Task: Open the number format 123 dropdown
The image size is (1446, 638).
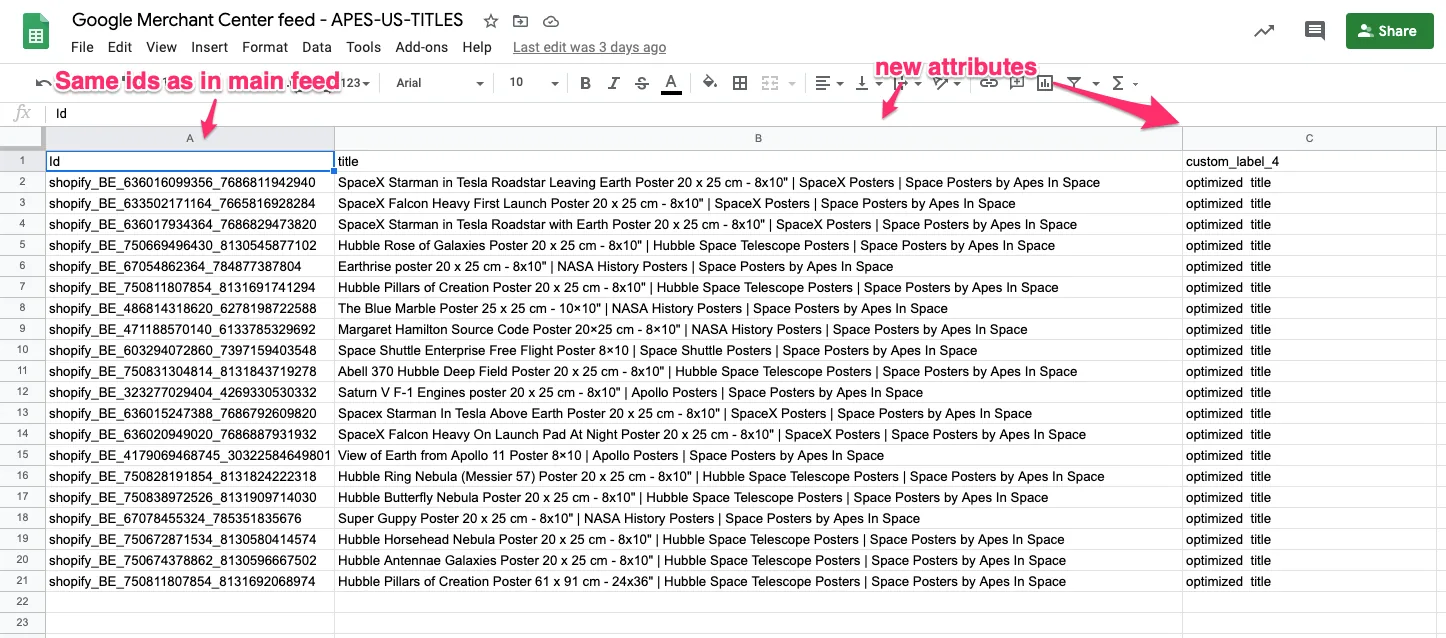Action: click(355, 83)
